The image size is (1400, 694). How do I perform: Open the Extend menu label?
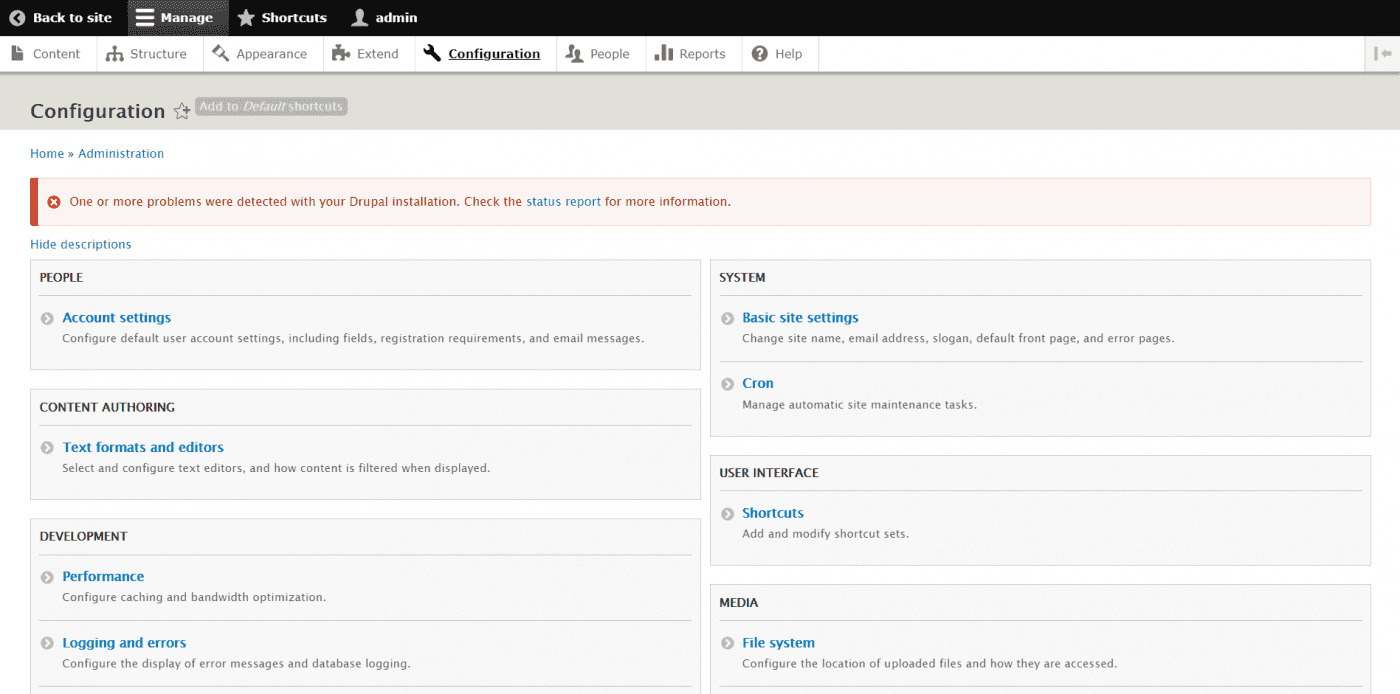(x=378, y=54)
